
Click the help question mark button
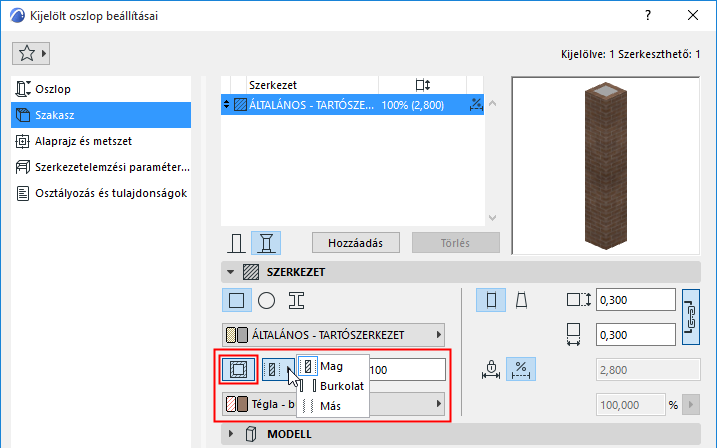tap(648, 15)
